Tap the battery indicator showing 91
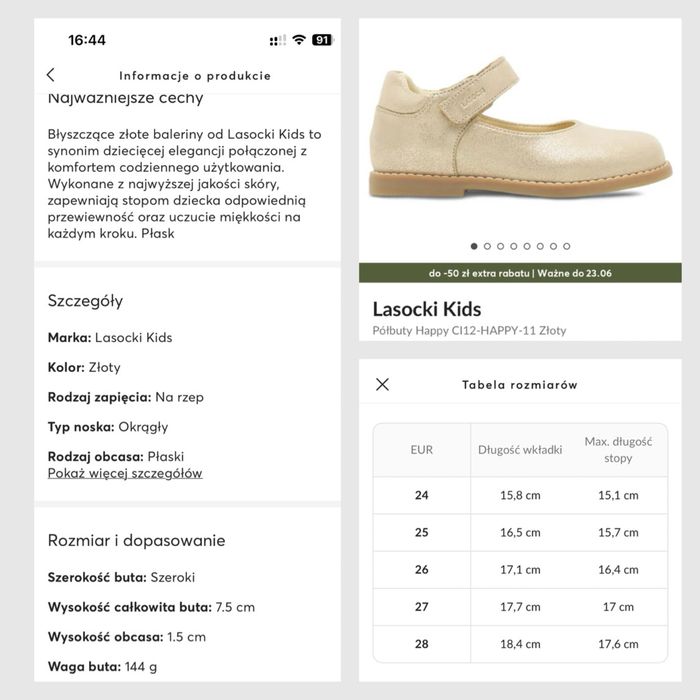 [323, 40]
